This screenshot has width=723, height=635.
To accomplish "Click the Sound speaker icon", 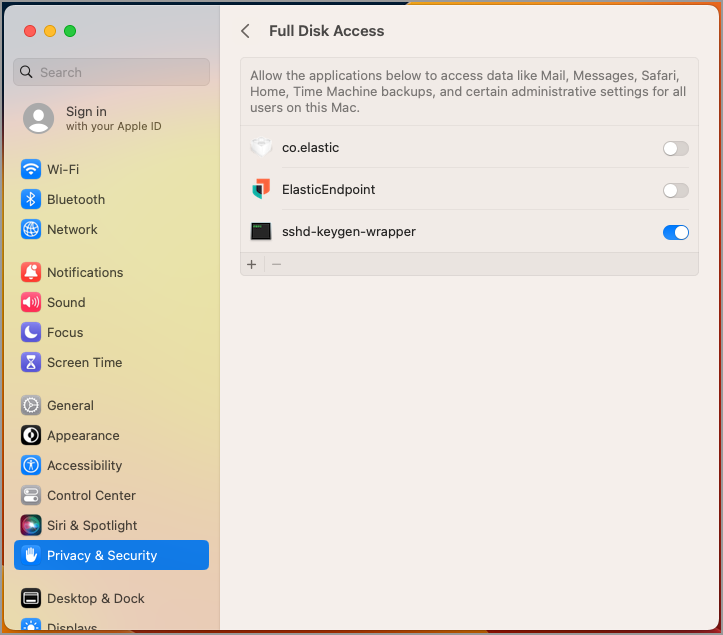I will coord(31,302).
